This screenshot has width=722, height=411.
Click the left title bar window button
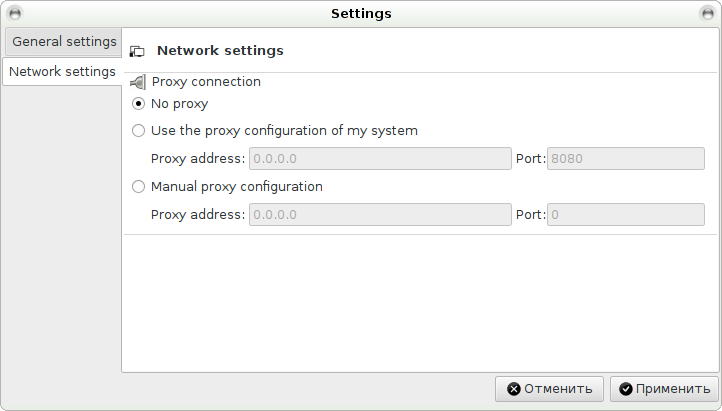click(15, 13)
